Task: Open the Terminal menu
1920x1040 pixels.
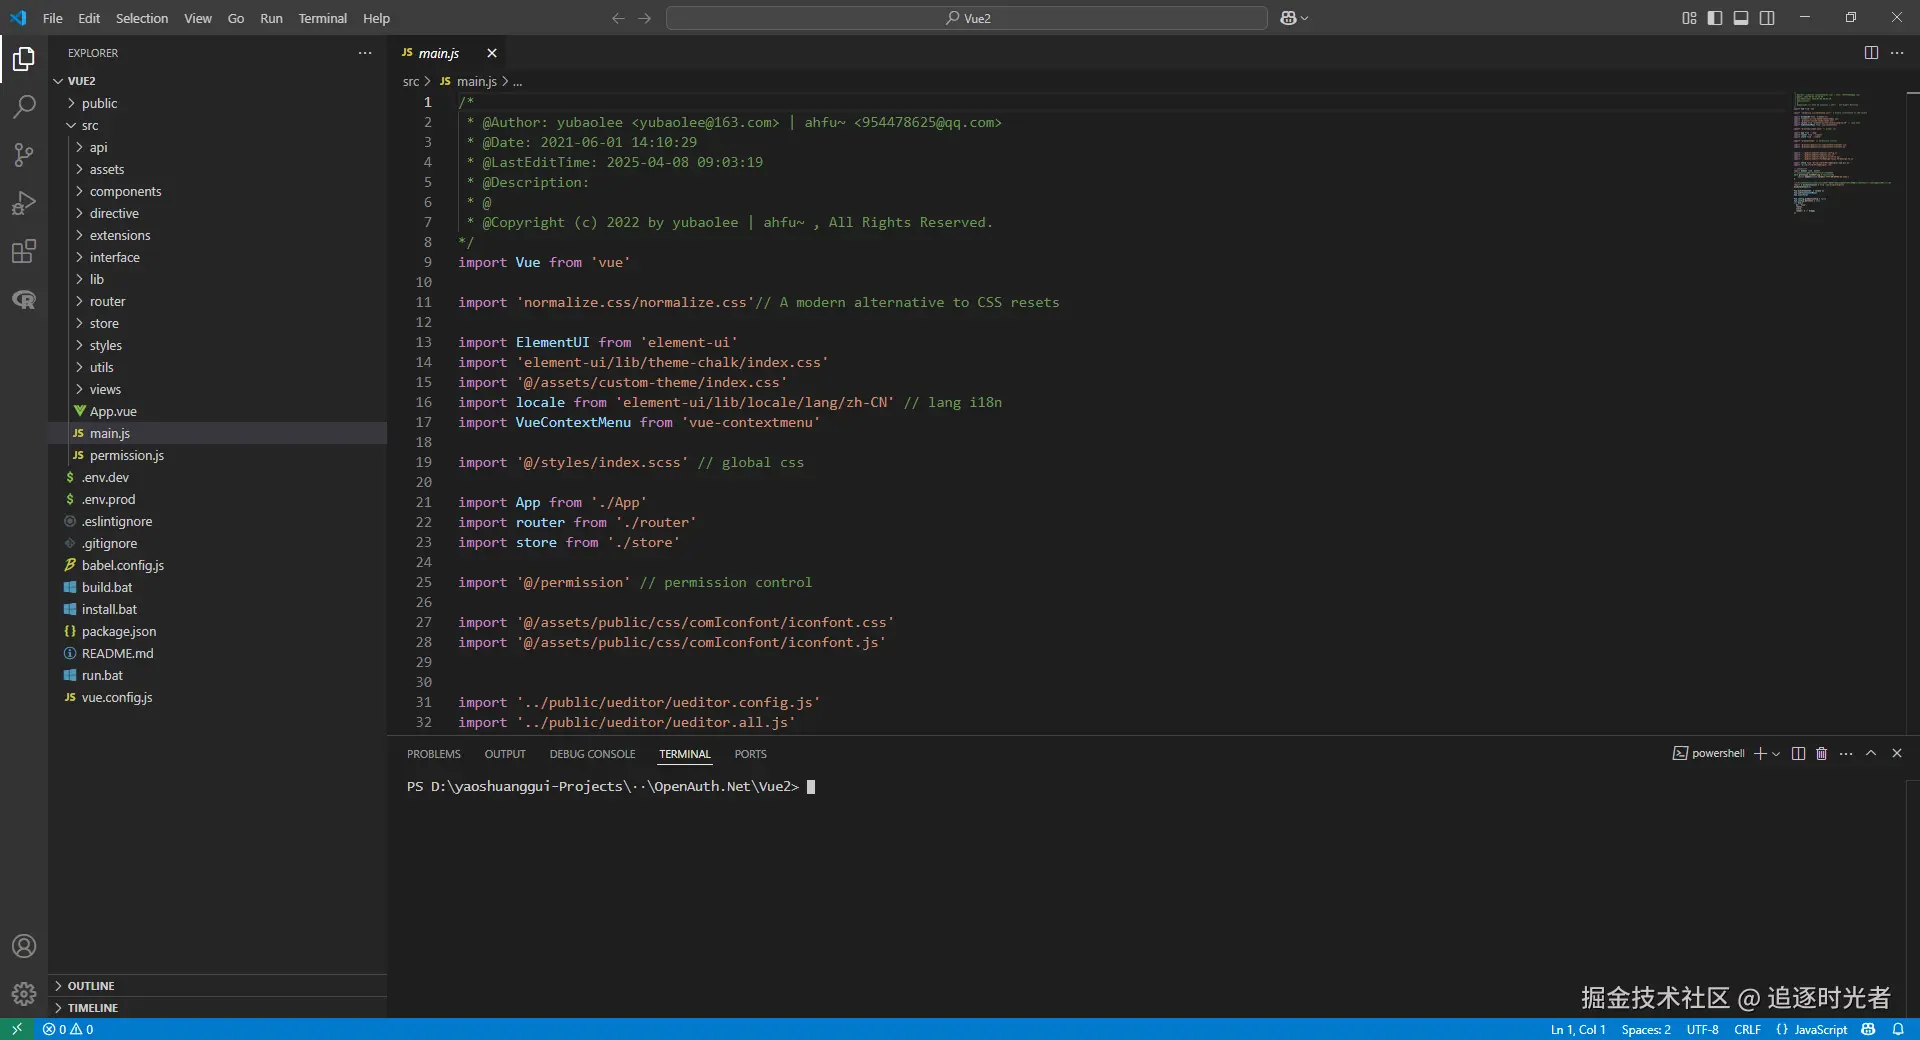Action: coord(322,18)
